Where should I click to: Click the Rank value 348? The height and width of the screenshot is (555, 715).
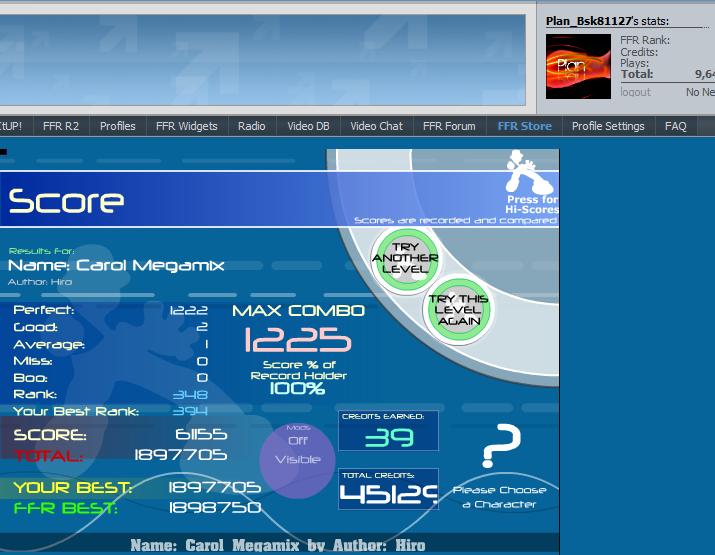[x=191, y=394]
